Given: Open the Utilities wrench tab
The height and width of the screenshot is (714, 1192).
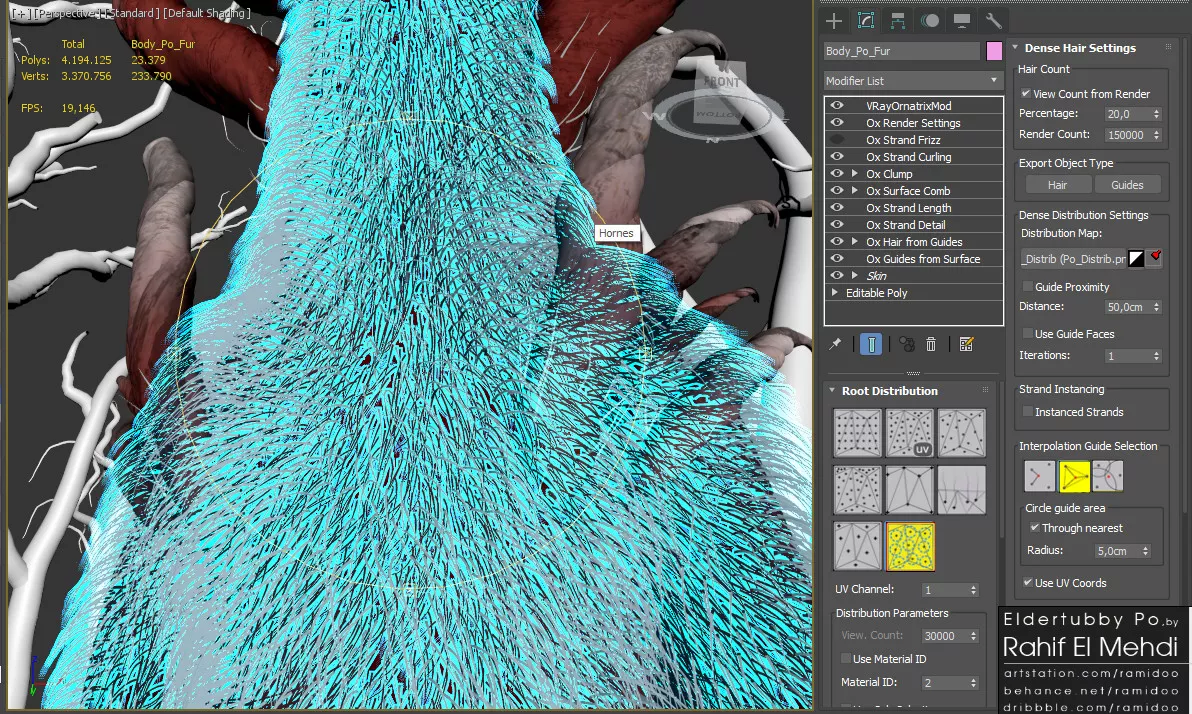Looking at the screenshot, I should [993, 21].
